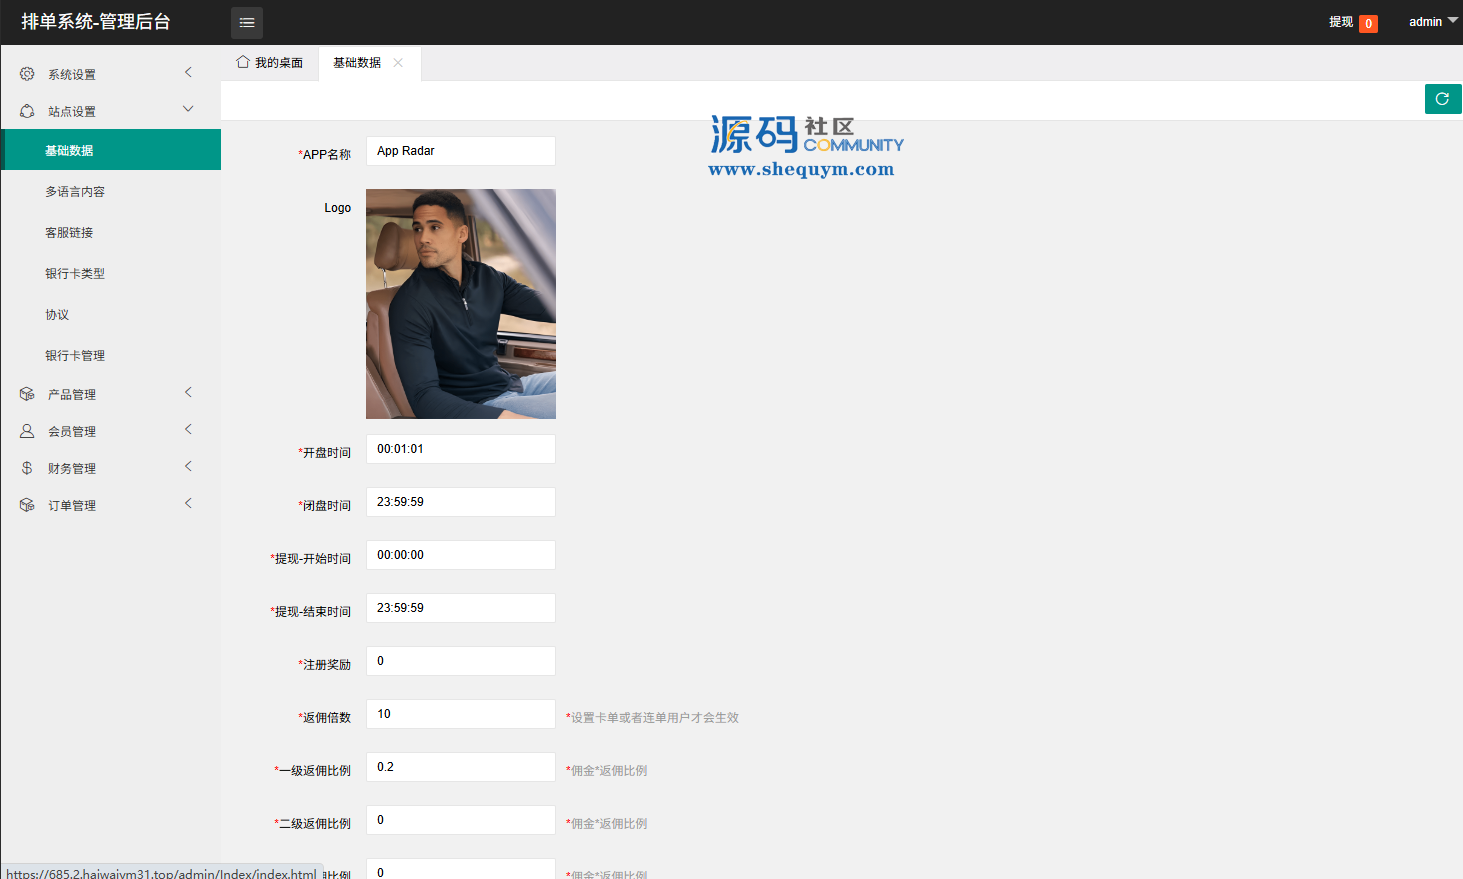
Task: Collapse the 站点设置 menu chevron
Action: click(188, 109)
